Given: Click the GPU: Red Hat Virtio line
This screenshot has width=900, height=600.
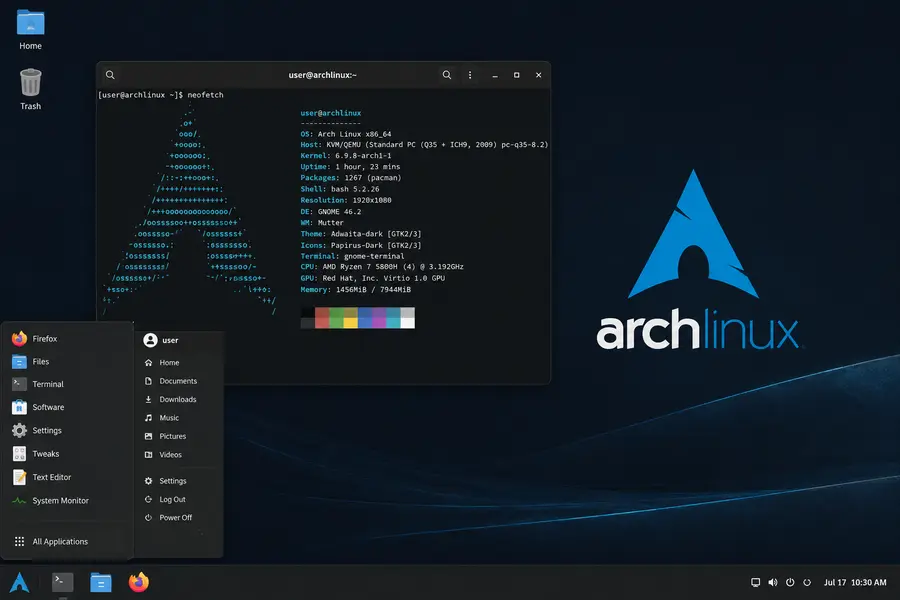Looking at the screenshot, I should click(373, 278).
